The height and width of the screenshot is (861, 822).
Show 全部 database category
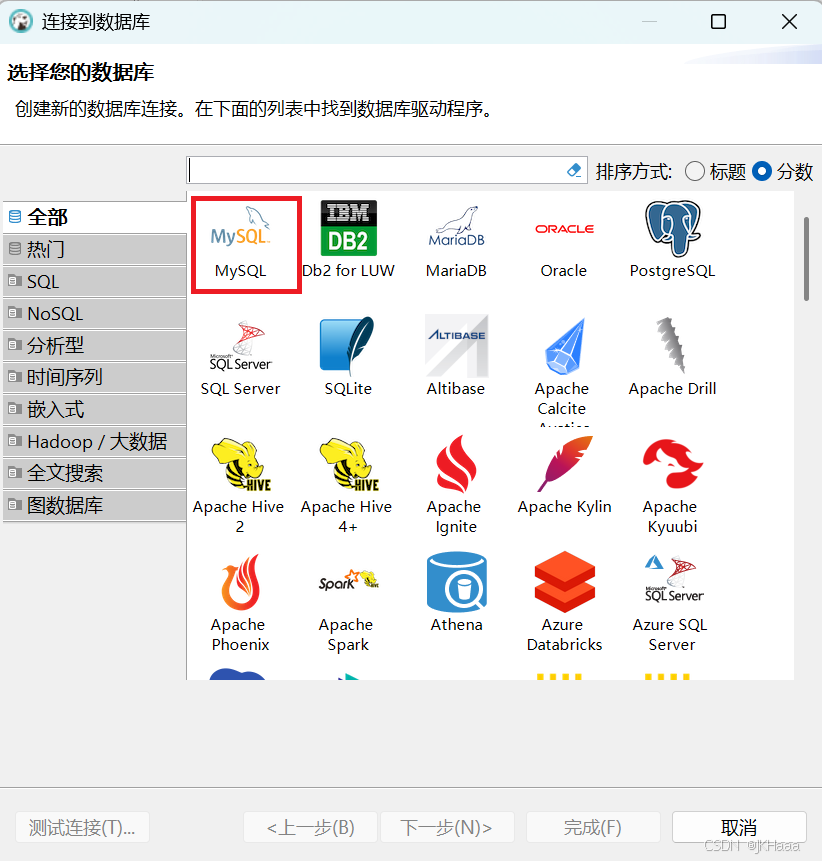tap(94, 217)
